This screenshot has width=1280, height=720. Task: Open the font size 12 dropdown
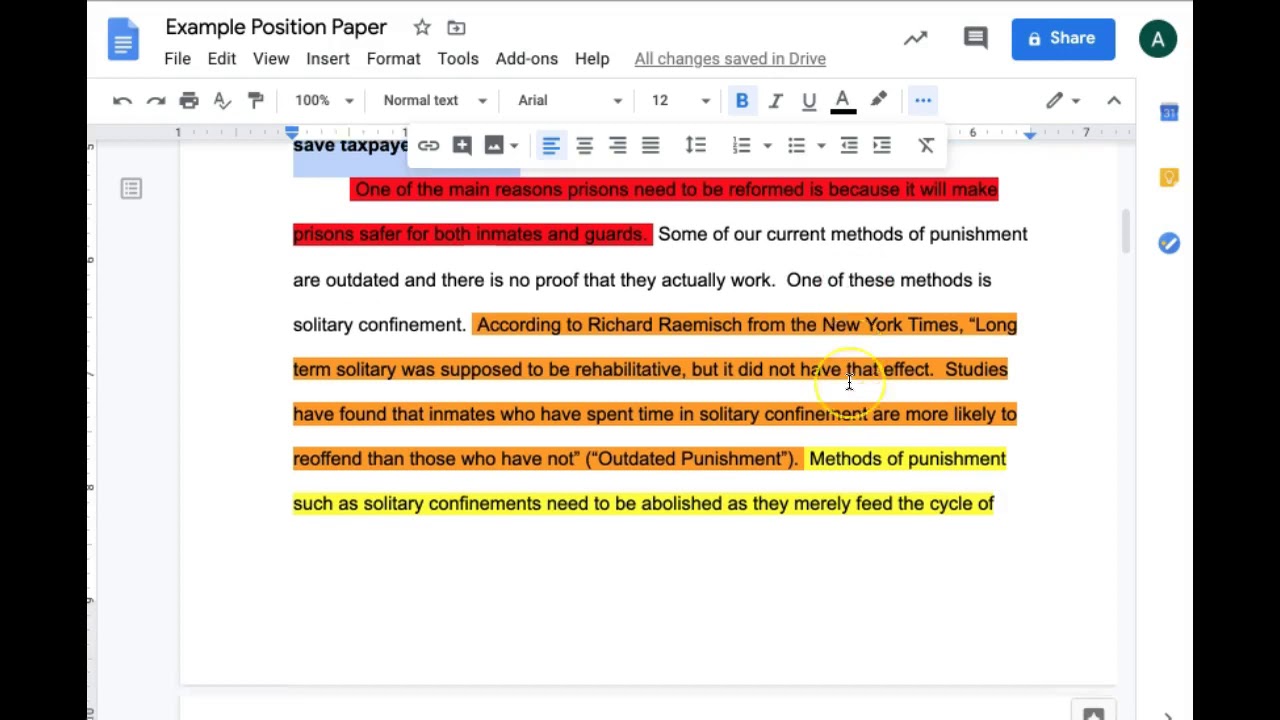[681, 100]
